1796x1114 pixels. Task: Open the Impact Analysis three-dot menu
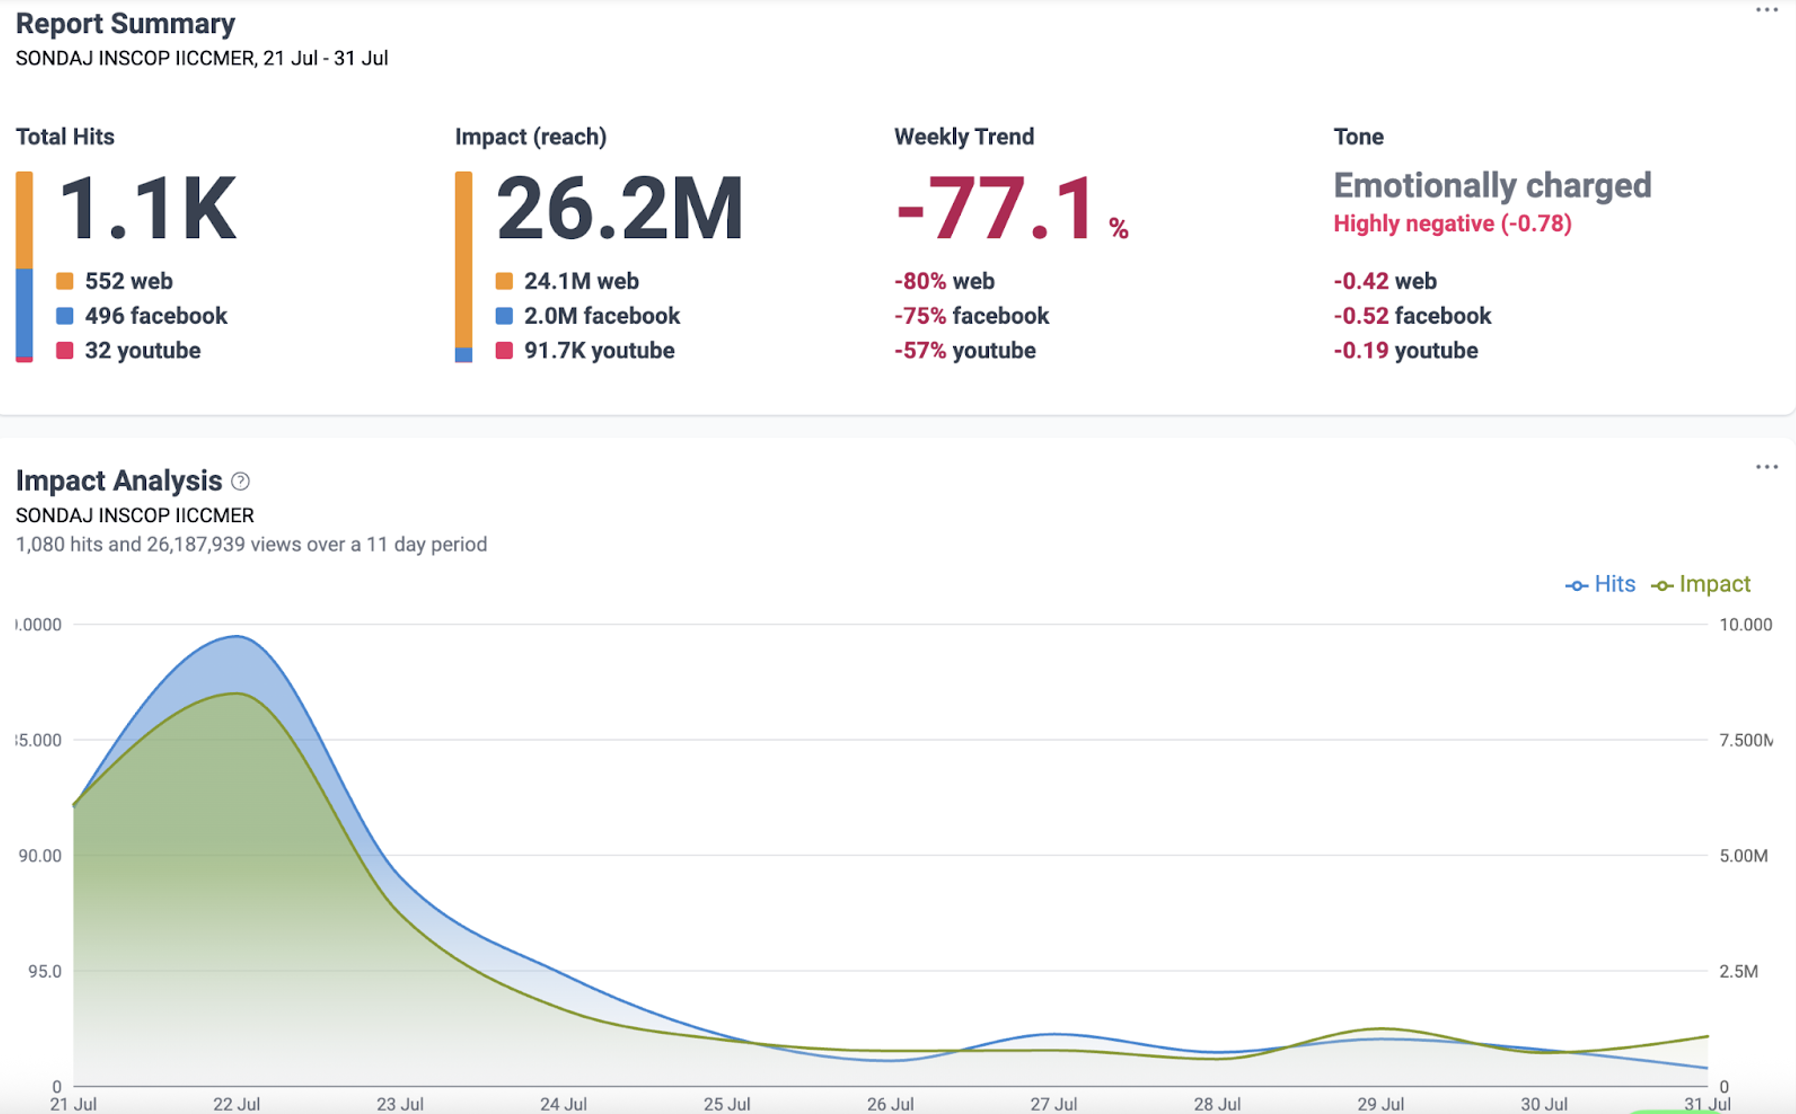point(1766,467)
